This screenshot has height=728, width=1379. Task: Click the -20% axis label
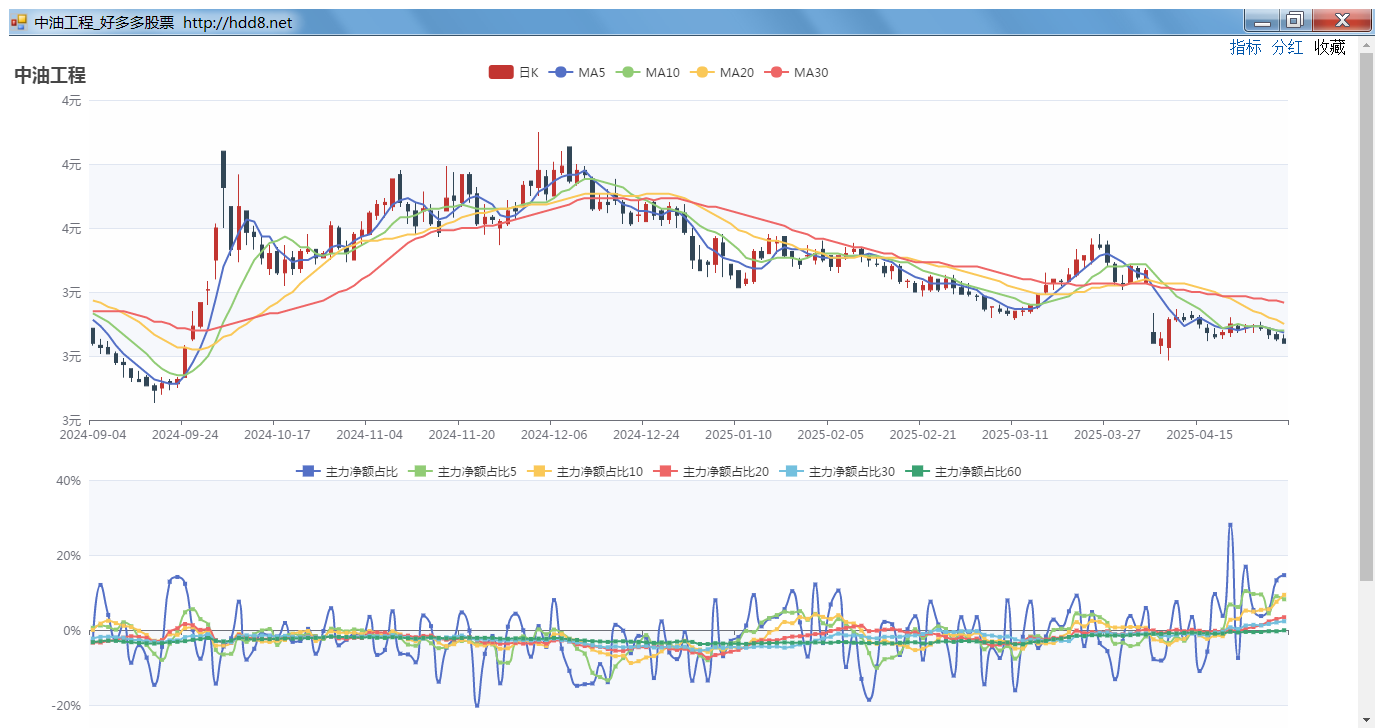coord(66,705)
